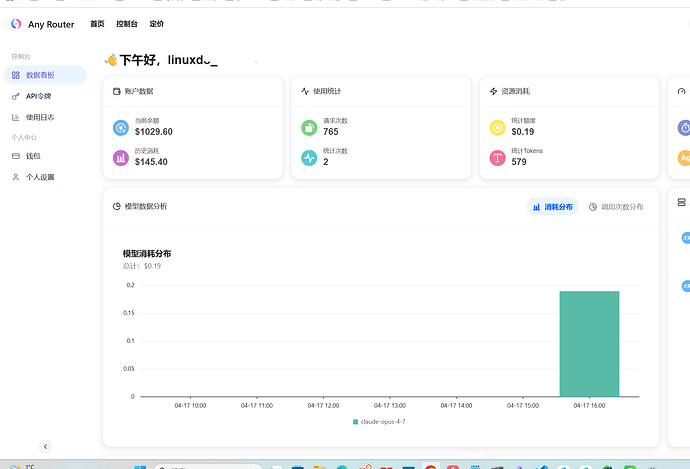Click the Any Router logo icon
This screenshot has height=469, width=690.
pyautogui.click(x=16, y=24)
